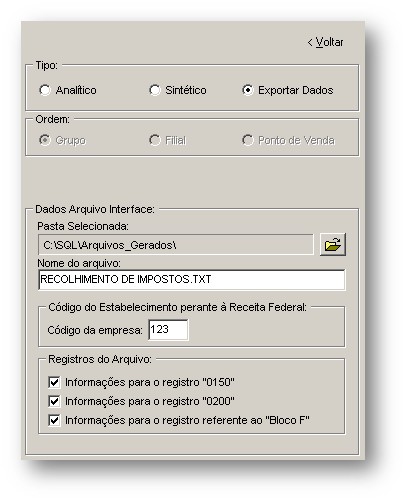This screenshot has width=407, height=502.
Task: Click the Dados Arquivo Interface group title
Action: click(95, 209)
